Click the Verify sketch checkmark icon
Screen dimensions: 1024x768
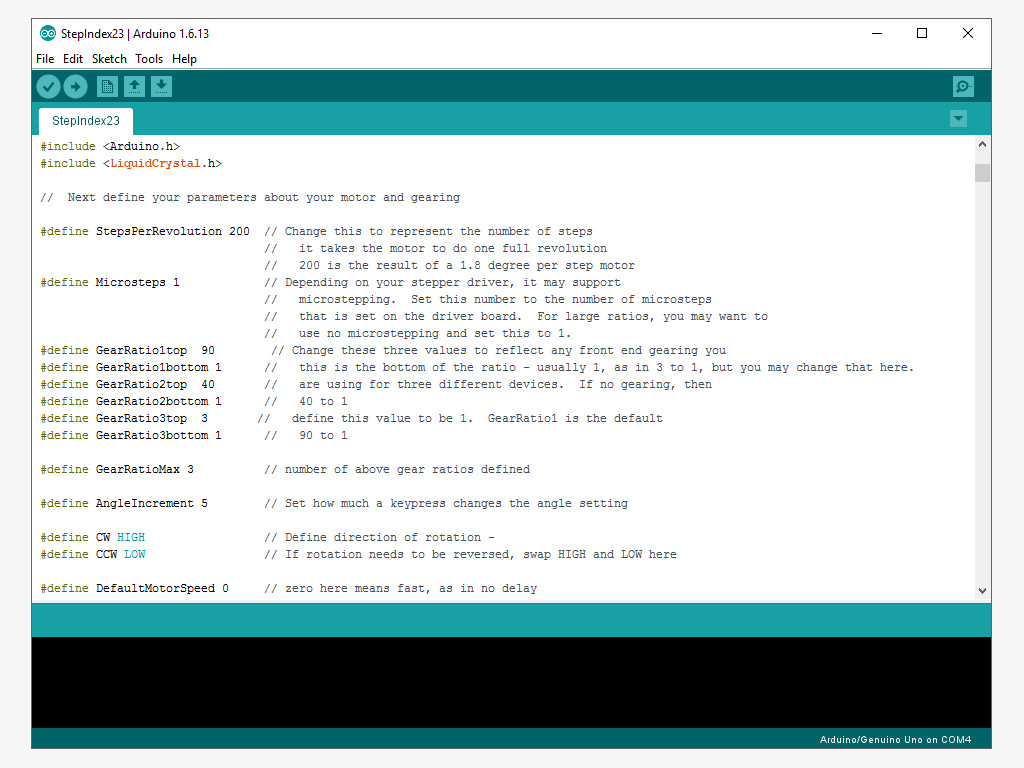coord(48,87)
